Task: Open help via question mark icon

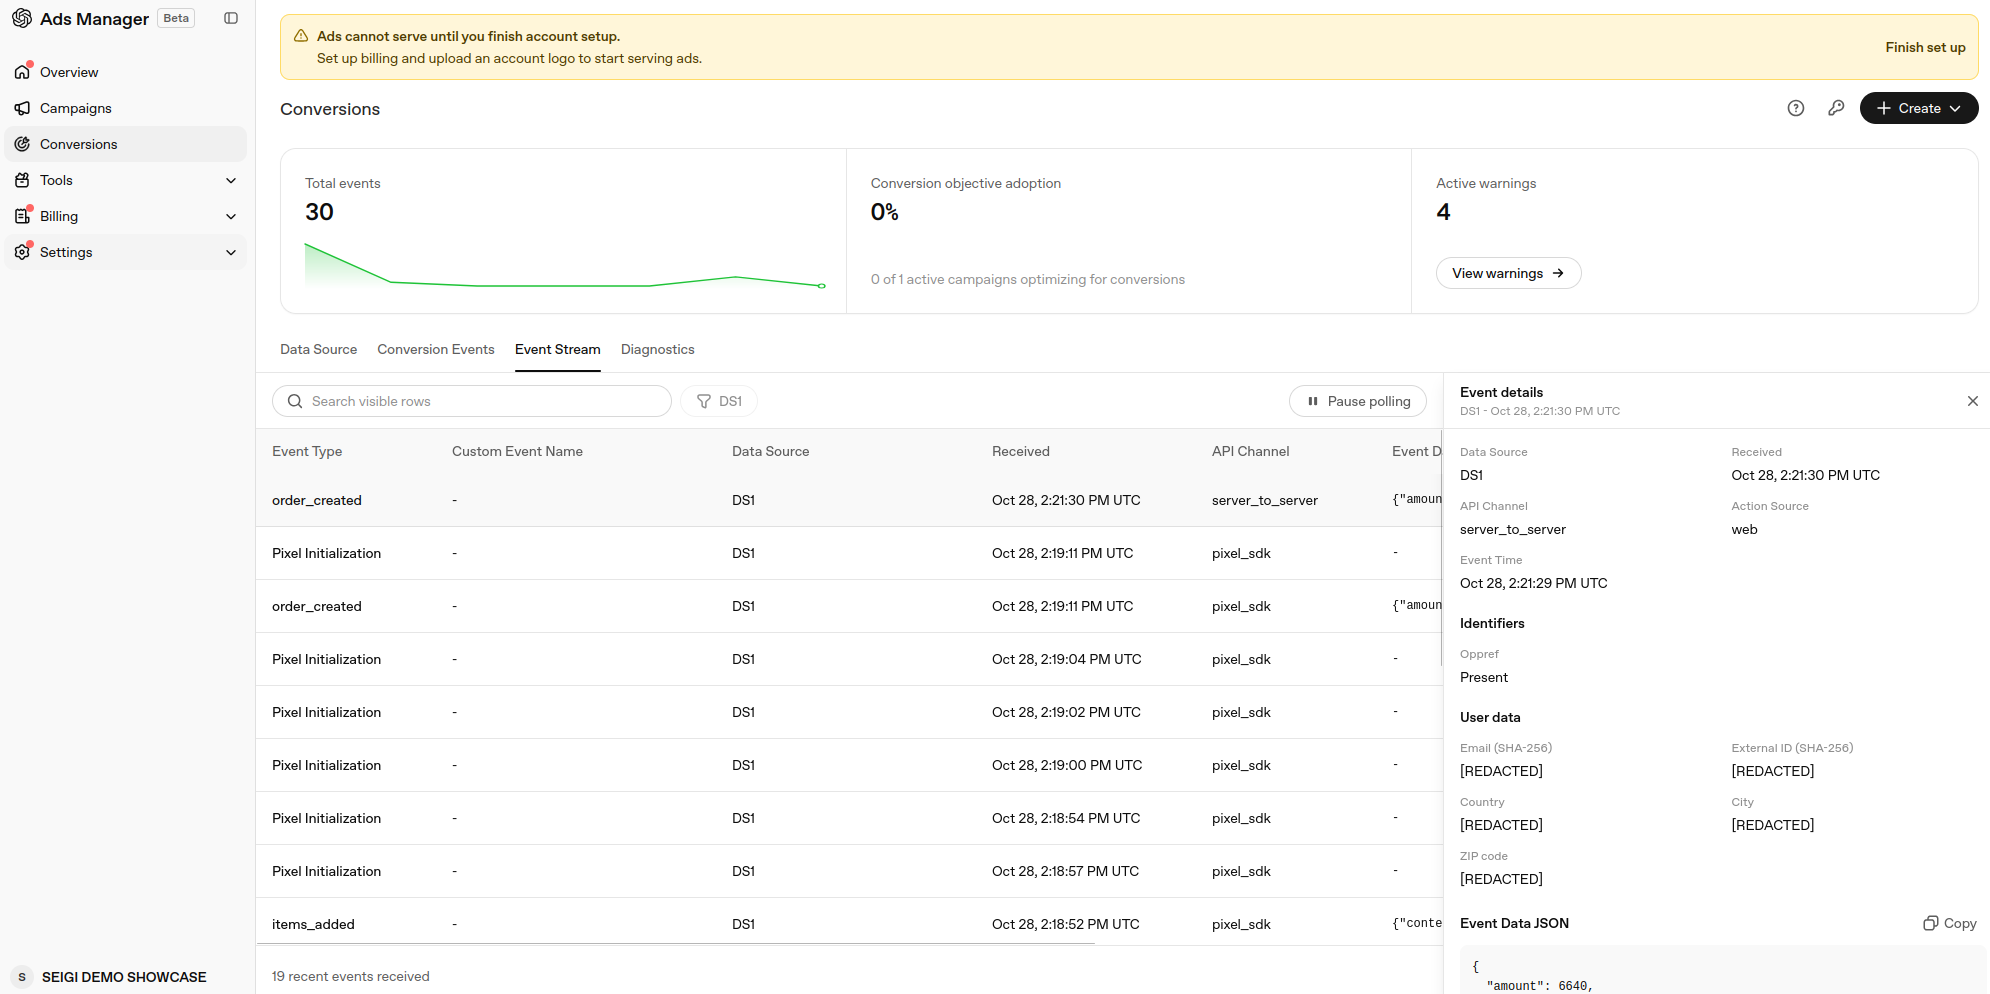Action: point(1796,108)
